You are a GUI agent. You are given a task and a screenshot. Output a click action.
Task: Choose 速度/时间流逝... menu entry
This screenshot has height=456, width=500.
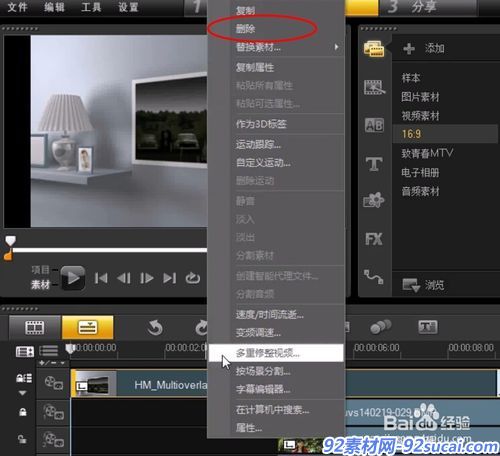pyautogui.click(x=270, y=314)
